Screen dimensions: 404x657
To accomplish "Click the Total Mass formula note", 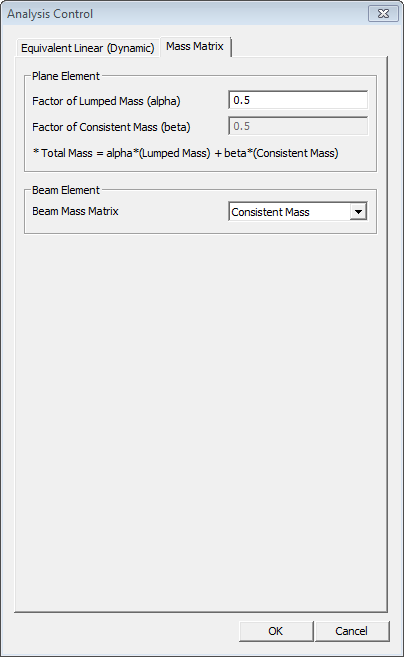I will (186, 153).
